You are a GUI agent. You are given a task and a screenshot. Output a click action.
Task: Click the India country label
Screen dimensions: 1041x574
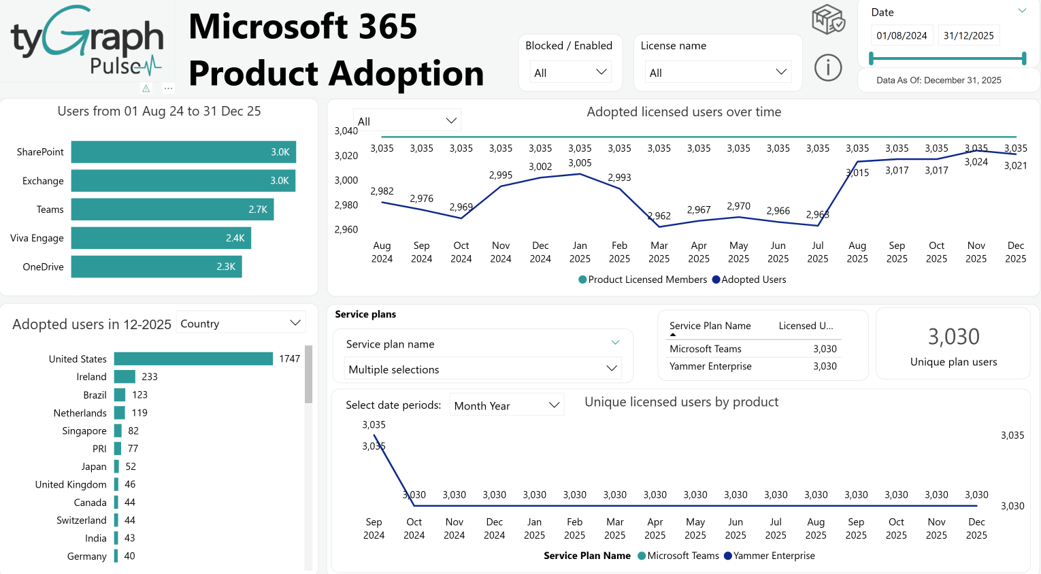coord(96,538)
